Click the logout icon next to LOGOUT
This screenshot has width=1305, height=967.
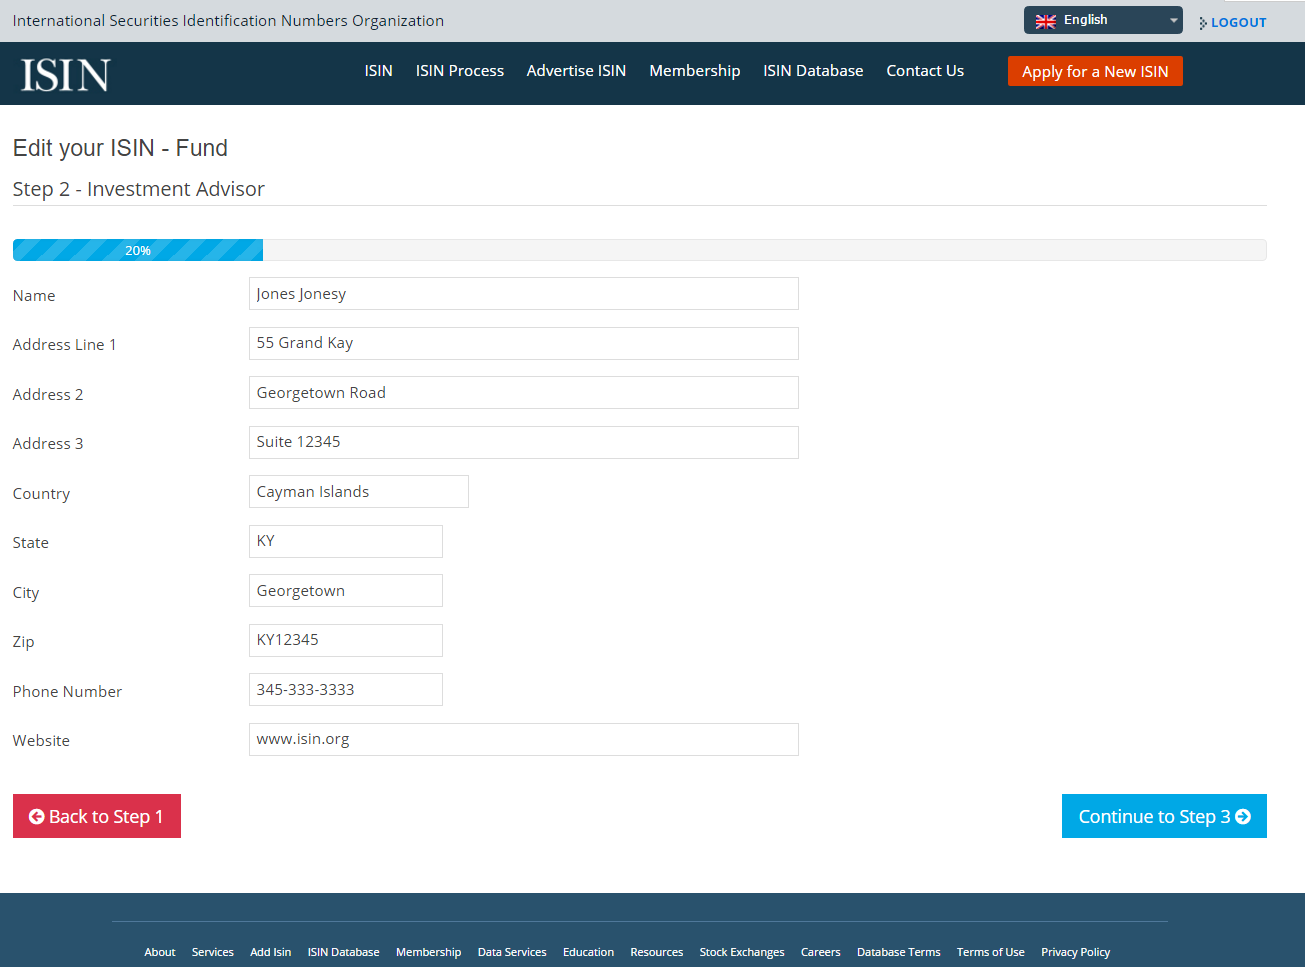point(1201,22)
